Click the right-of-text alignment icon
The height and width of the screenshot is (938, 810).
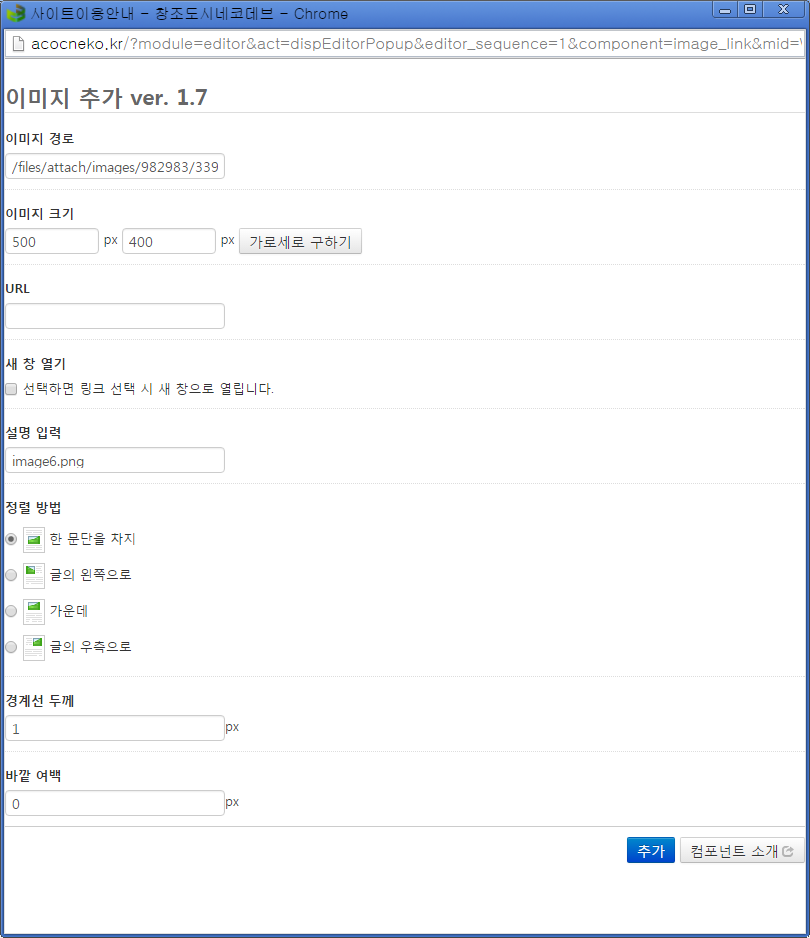tap(34, 647)
